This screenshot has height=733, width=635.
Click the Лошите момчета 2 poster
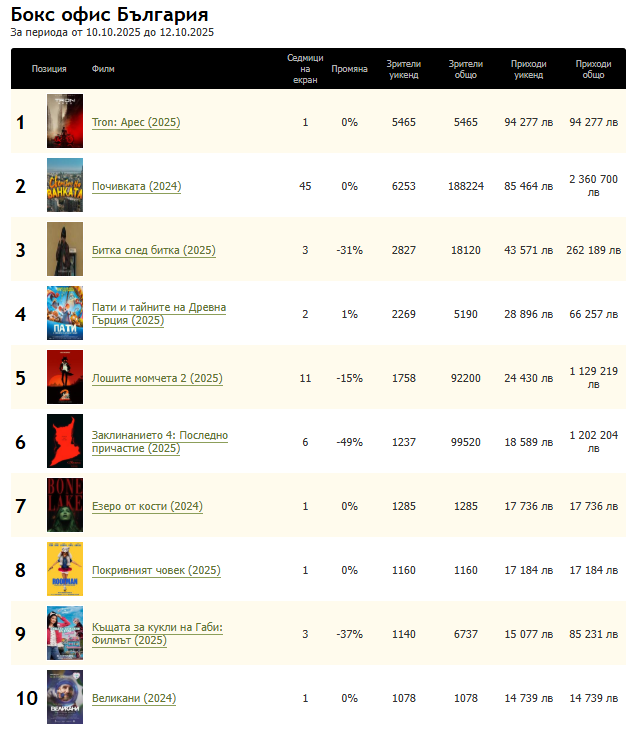pyautogui.click(x=64, y=378)
